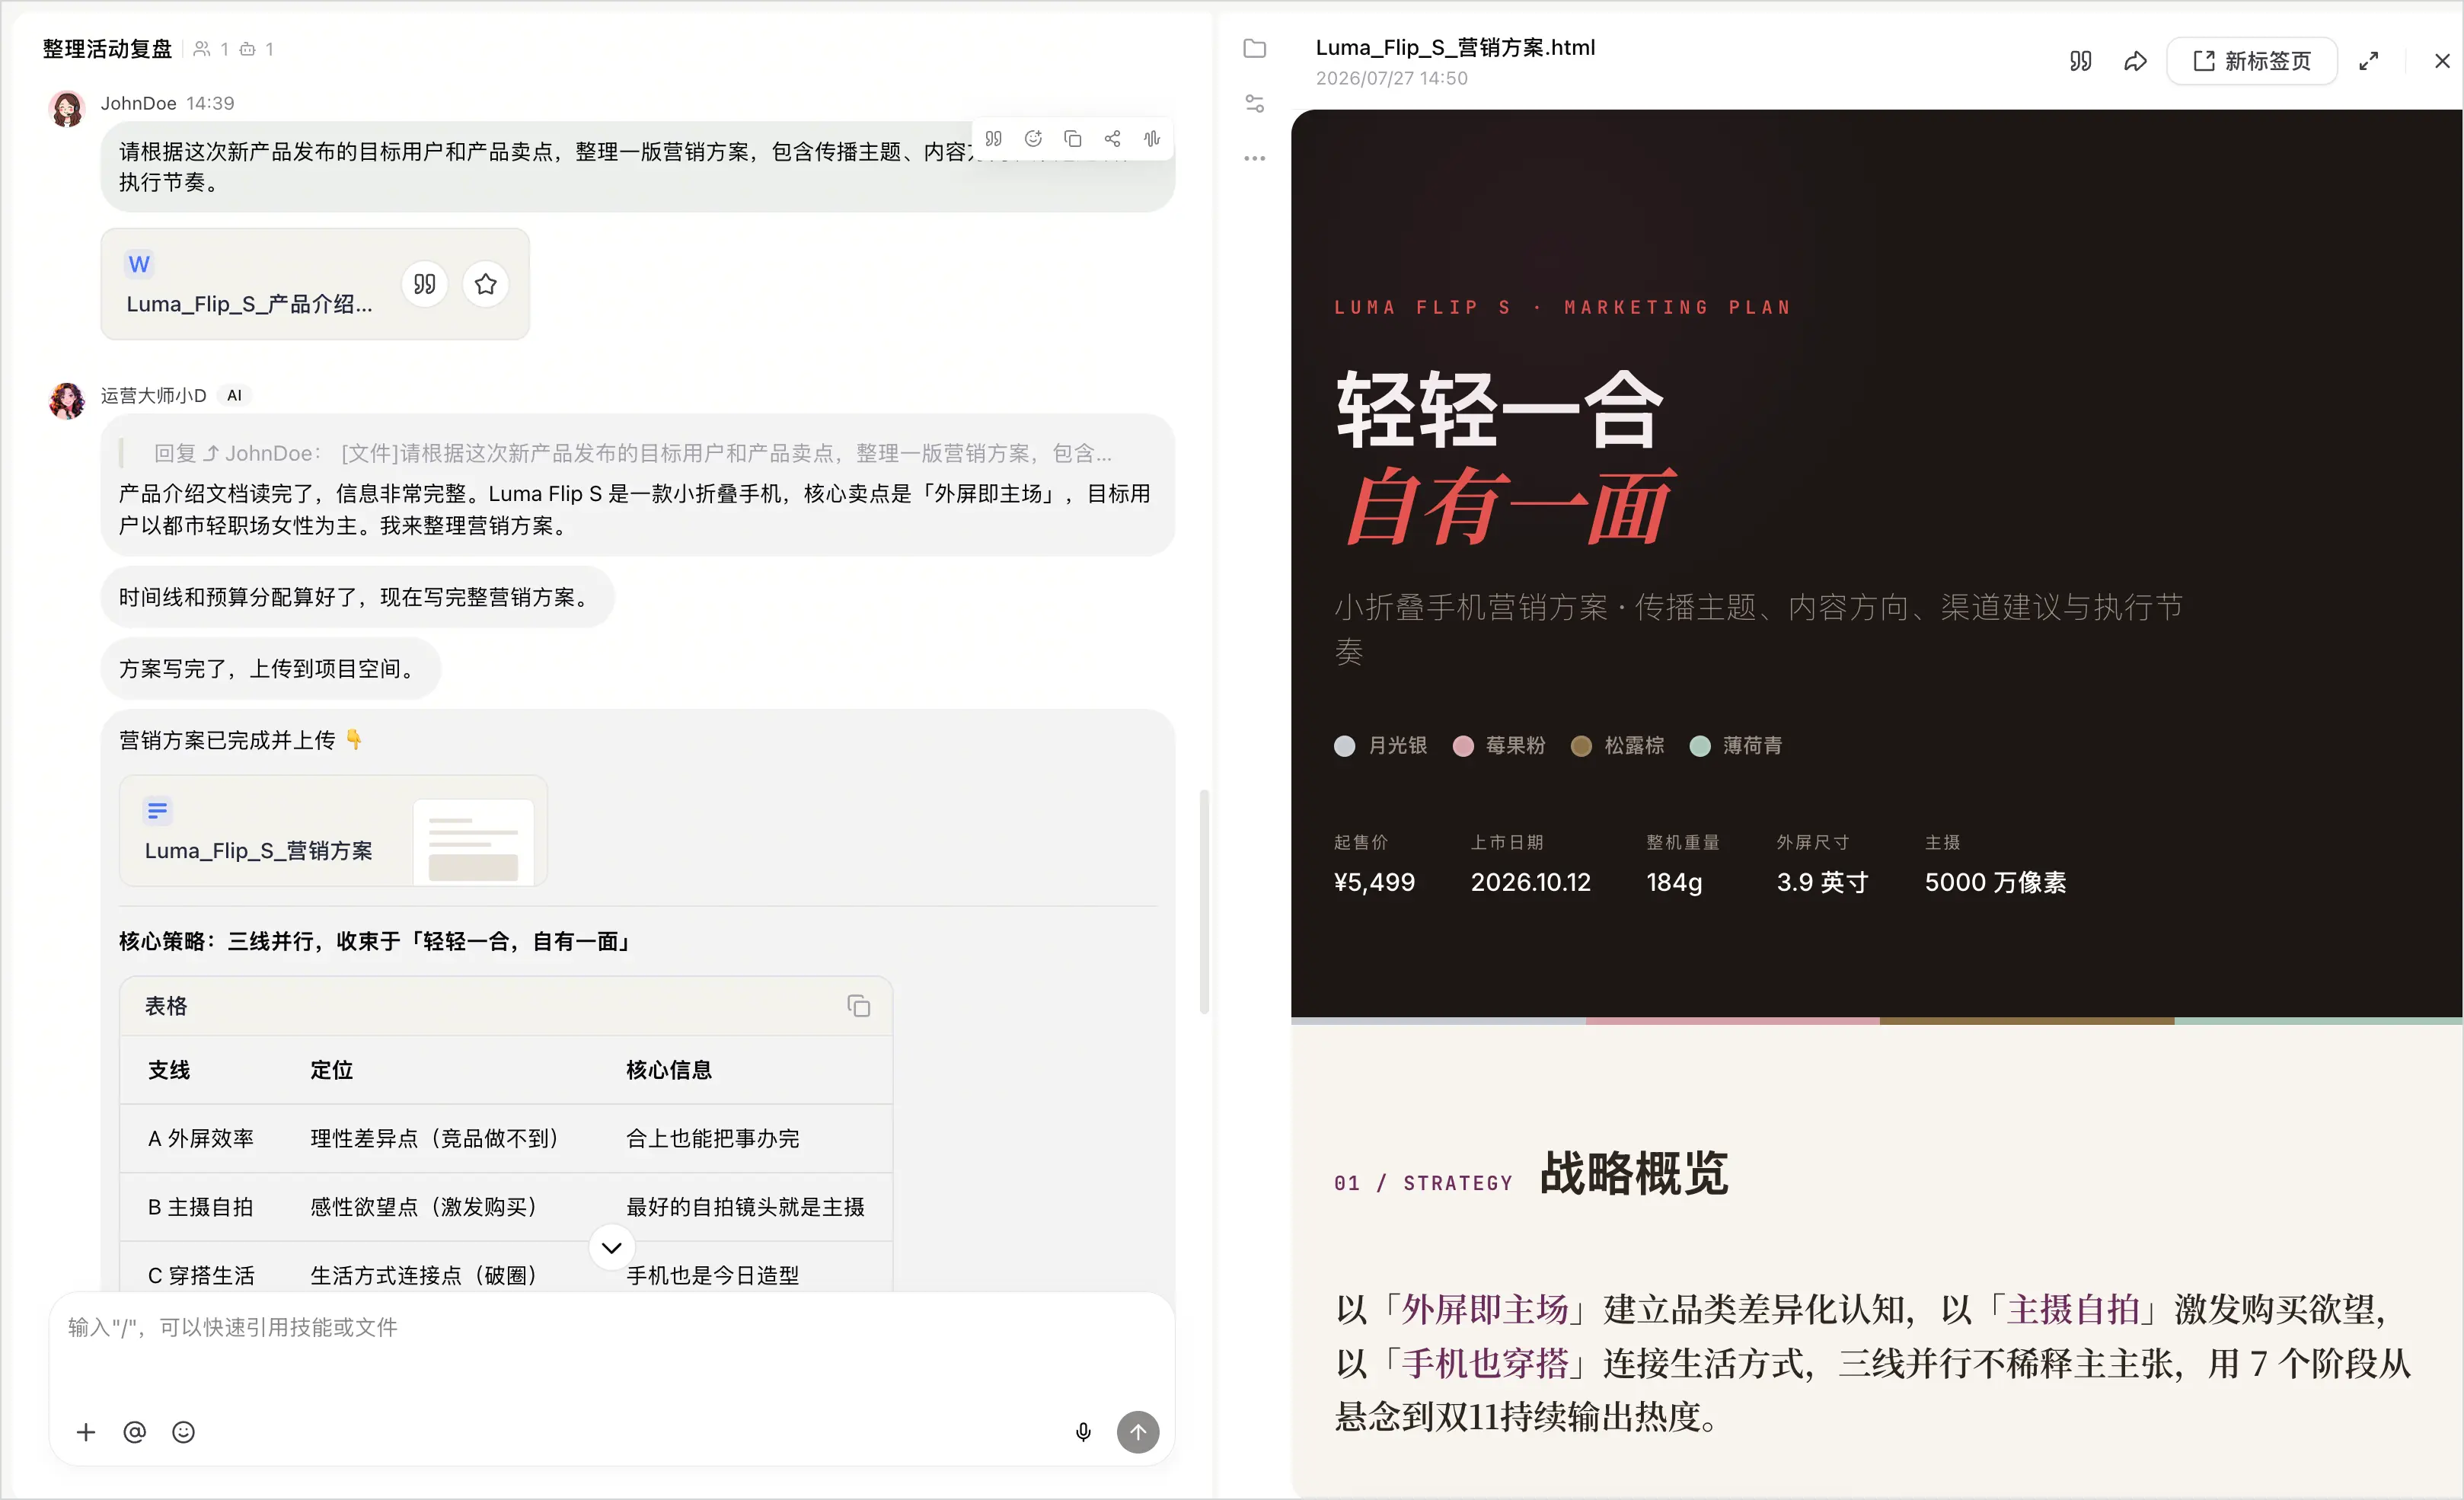2464x1500 pixels.
Task: Open the emoji picker in input bar
Action: pos(183,1432)
